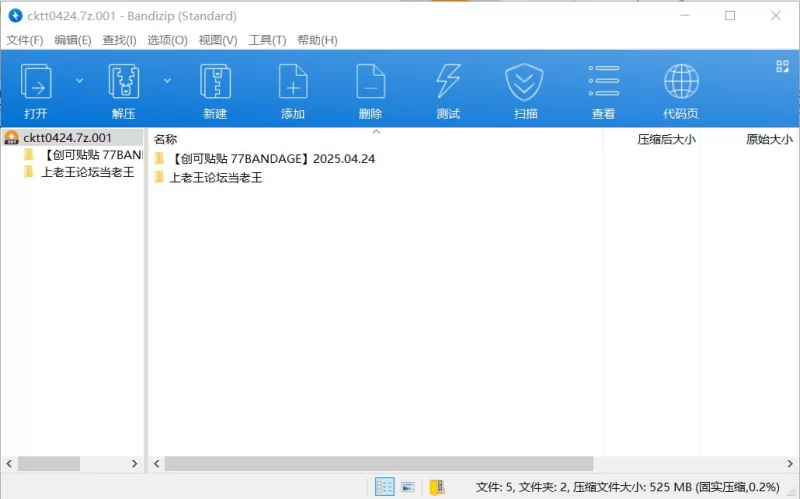Click folder icon of 【创可贴贴 77BANDAGE】2025.04.24 row
Viewport: 800px width, 499px height.
pyautogui.click(x=160, y=159)
